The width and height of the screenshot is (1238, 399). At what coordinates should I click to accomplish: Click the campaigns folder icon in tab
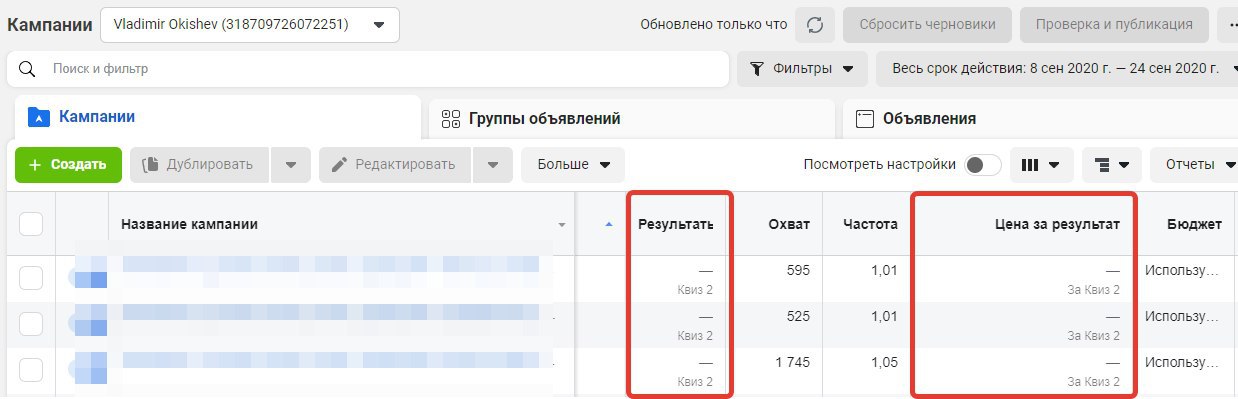[38, 116]
